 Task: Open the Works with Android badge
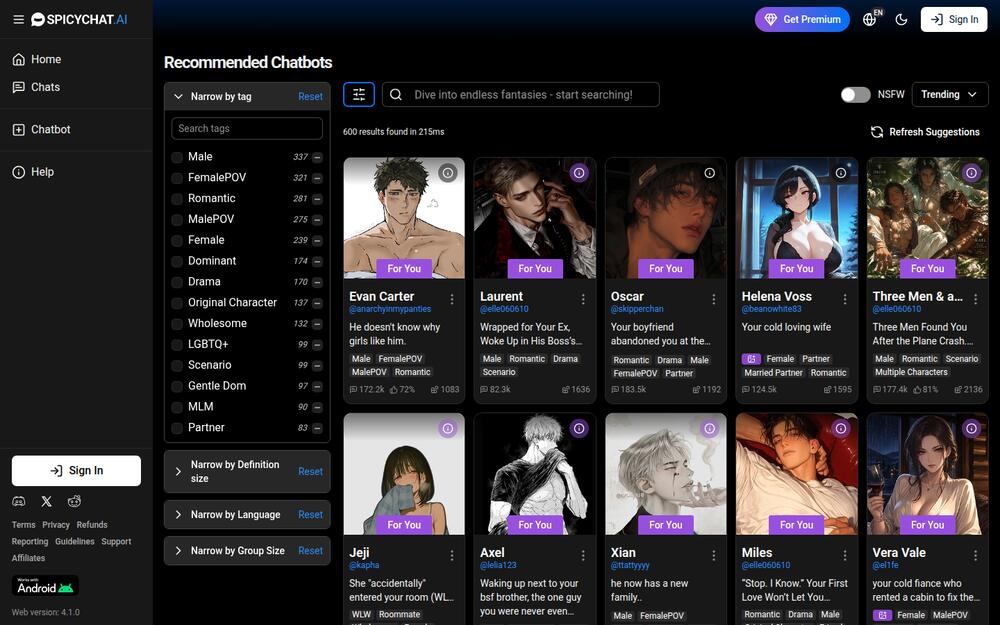point(45,585)
